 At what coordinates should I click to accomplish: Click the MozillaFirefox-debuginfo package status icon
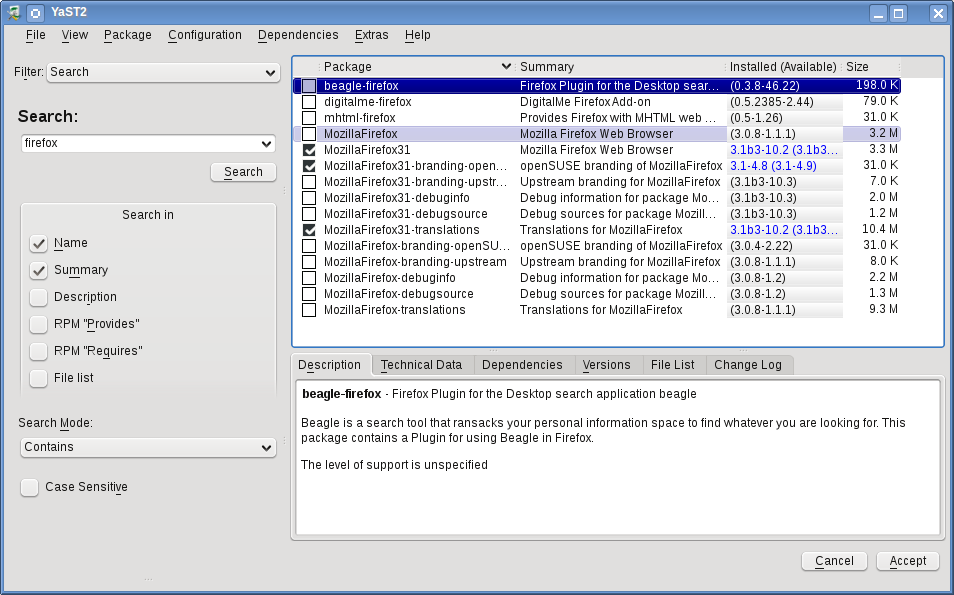(x=309, y=278)
